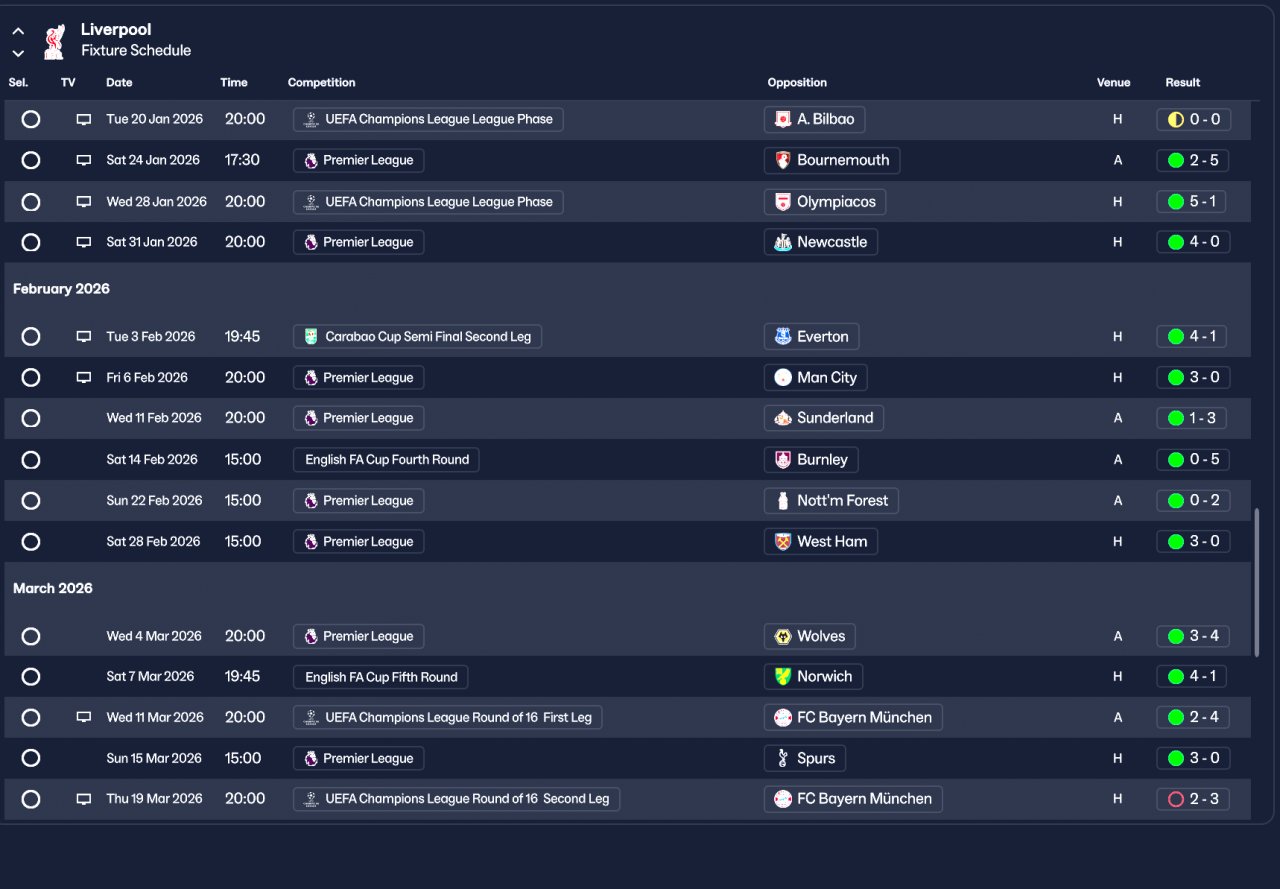Click the Champions League logo on the 20 Jan row
The width and height of the screenshot is (1280, 889).
pyautogui.click(x=311, y=119)
